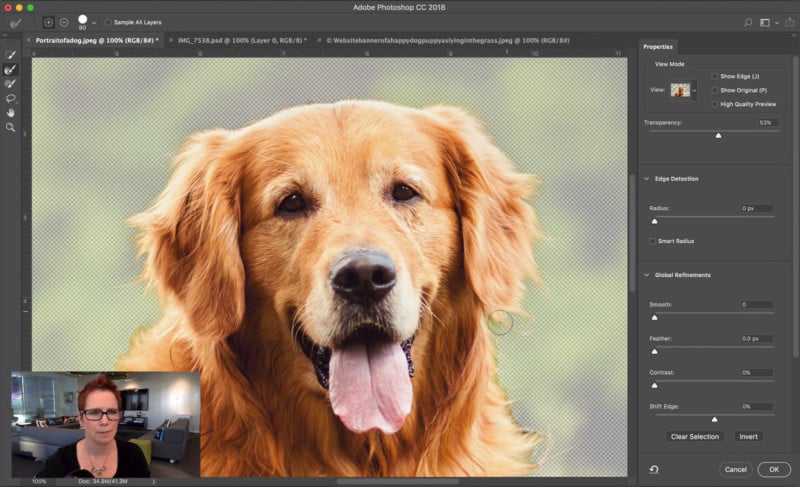Close the Portraitofadog.jpeg tab
This screenshot has height=487, width=800.
pos(29,40)
